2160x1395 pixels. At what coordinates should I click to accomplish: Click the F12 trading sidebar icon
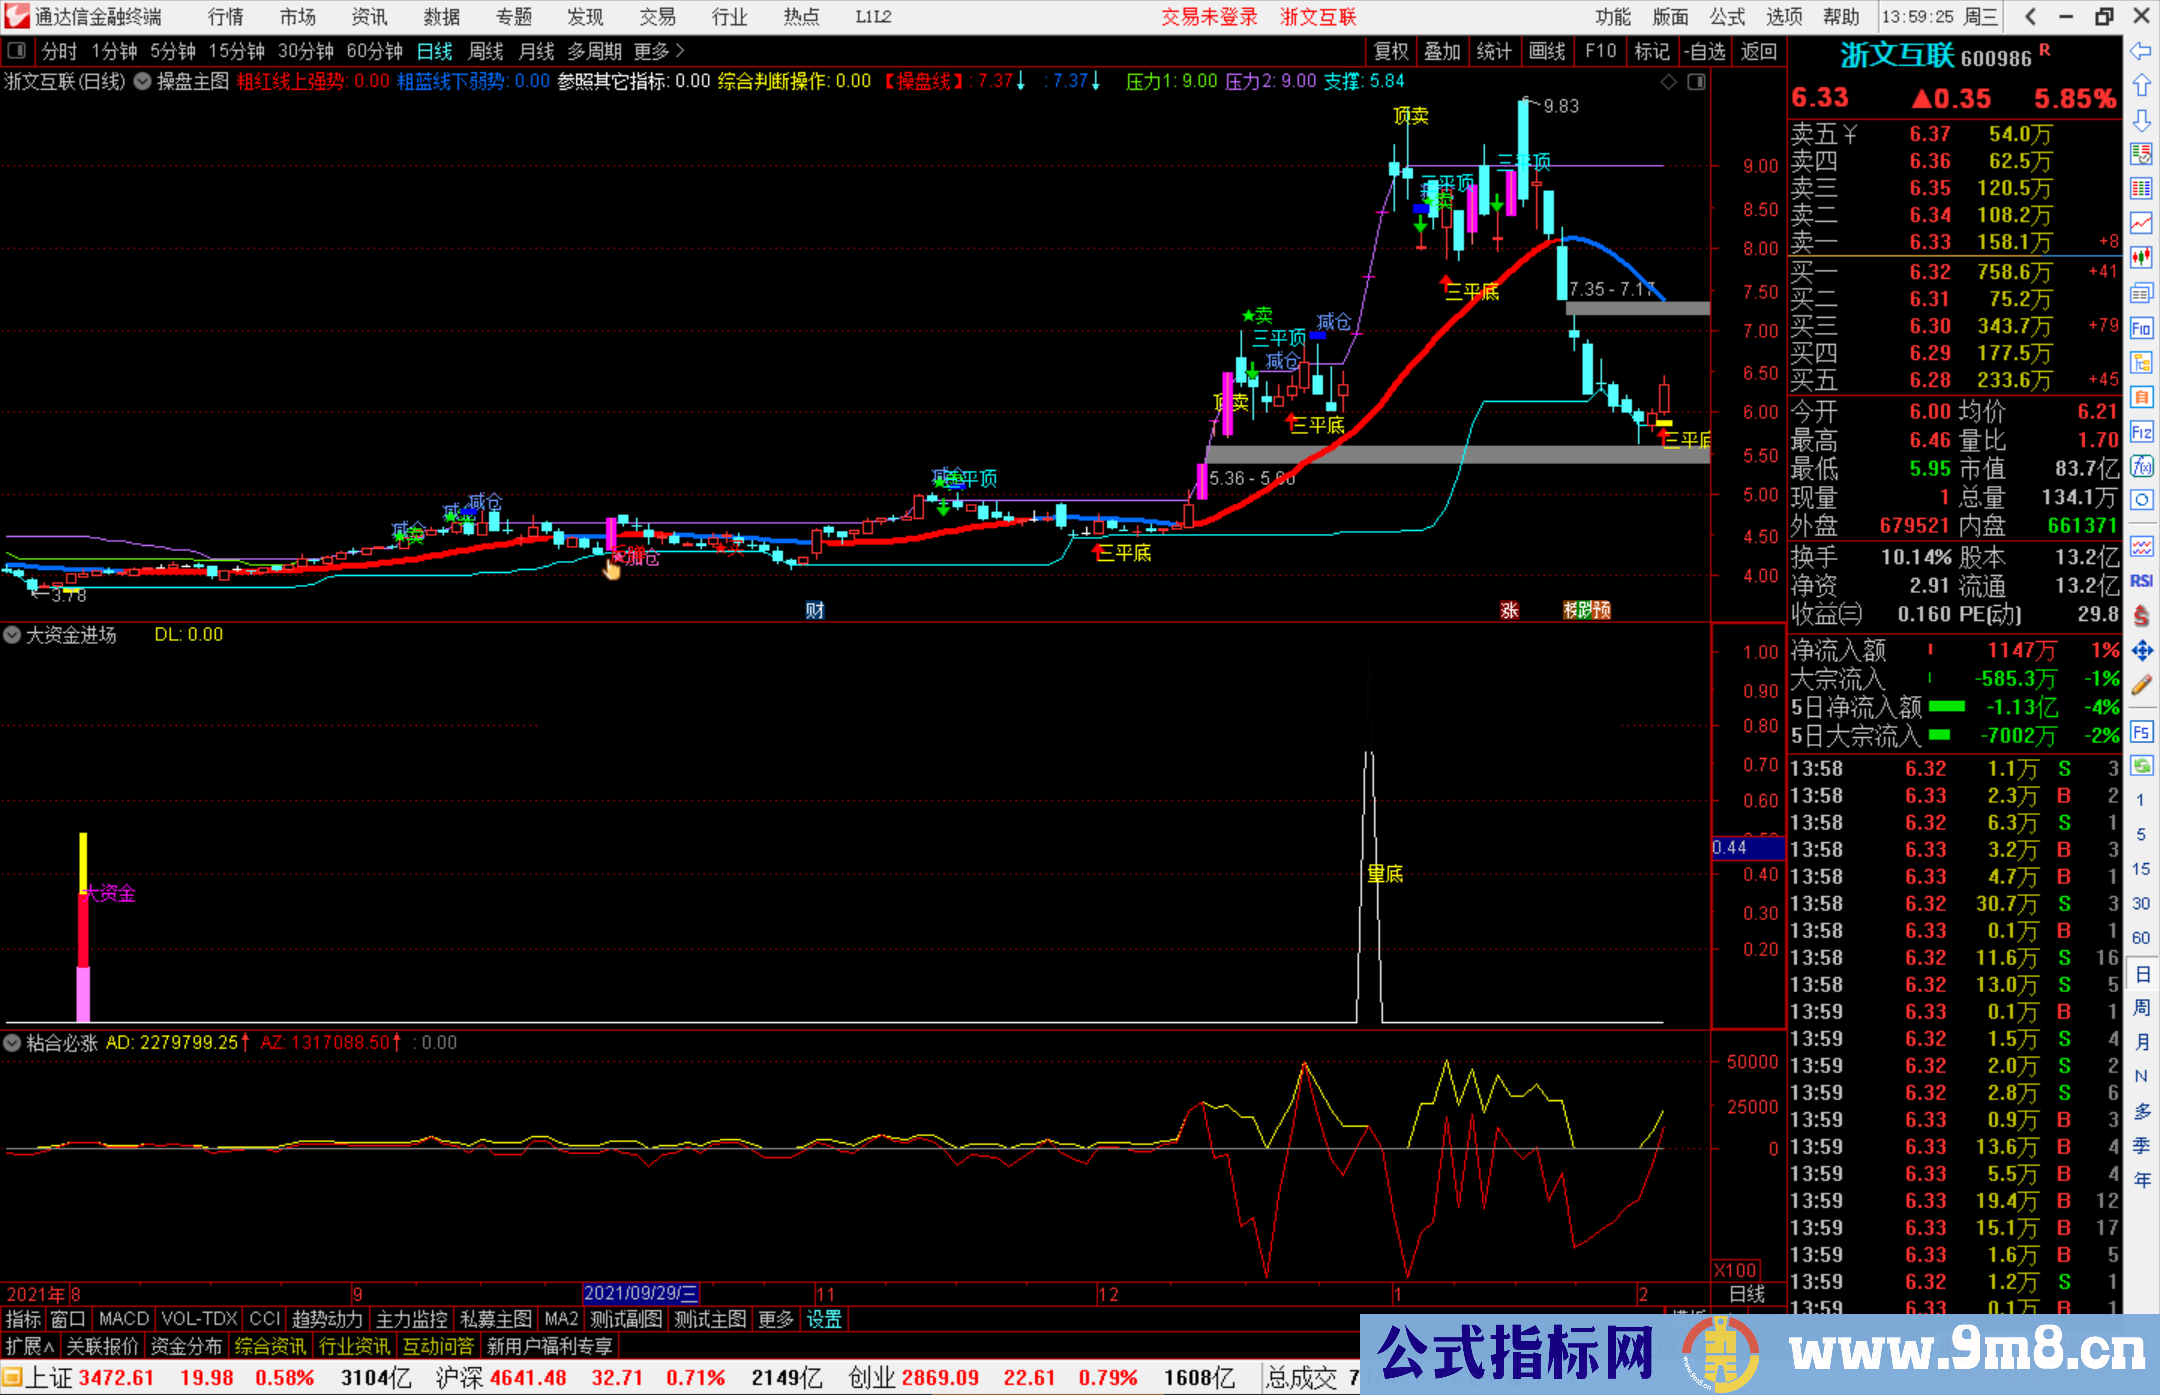2141,432
